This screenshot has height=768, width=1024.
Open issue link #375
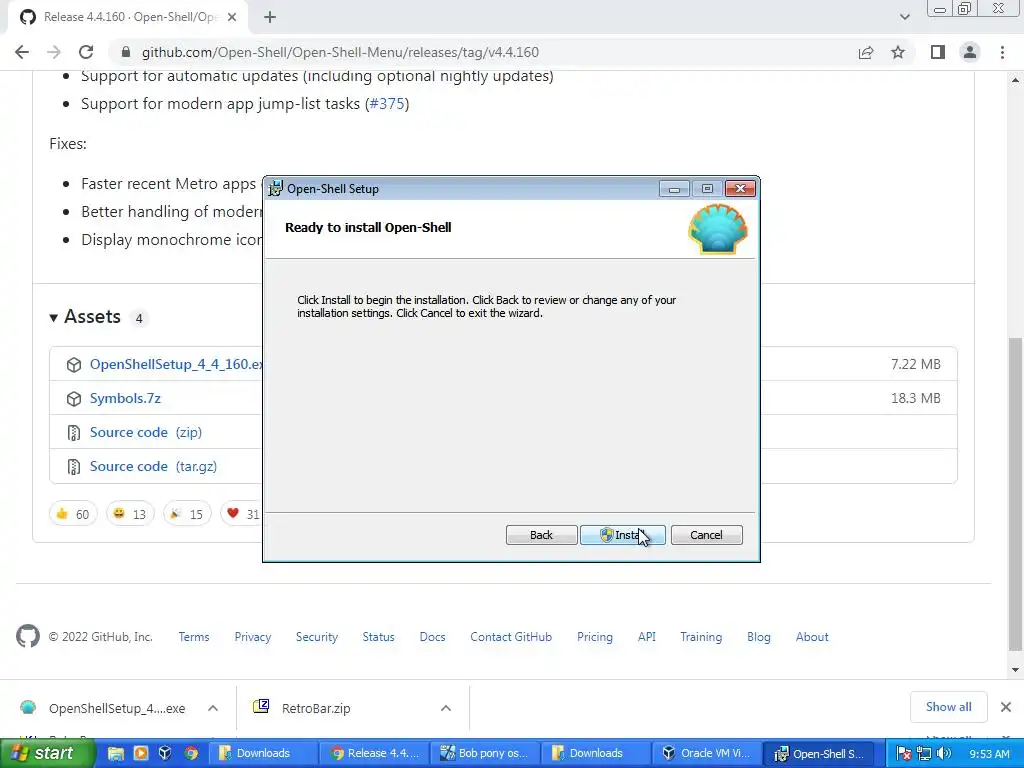[387, 104]
